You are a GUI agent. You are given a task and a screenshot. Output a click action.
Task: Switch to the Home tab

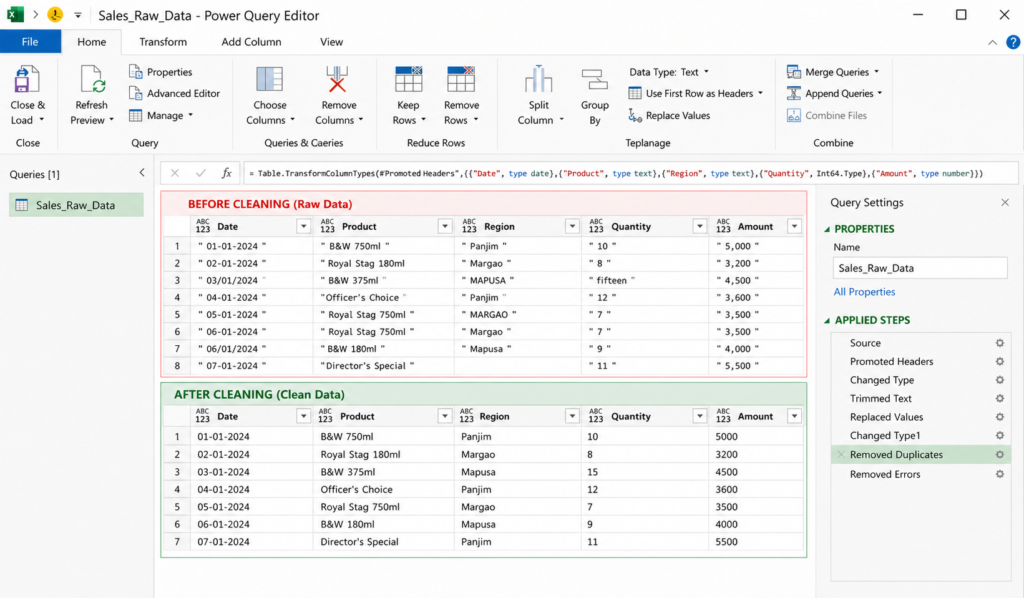tap(91, 42)
